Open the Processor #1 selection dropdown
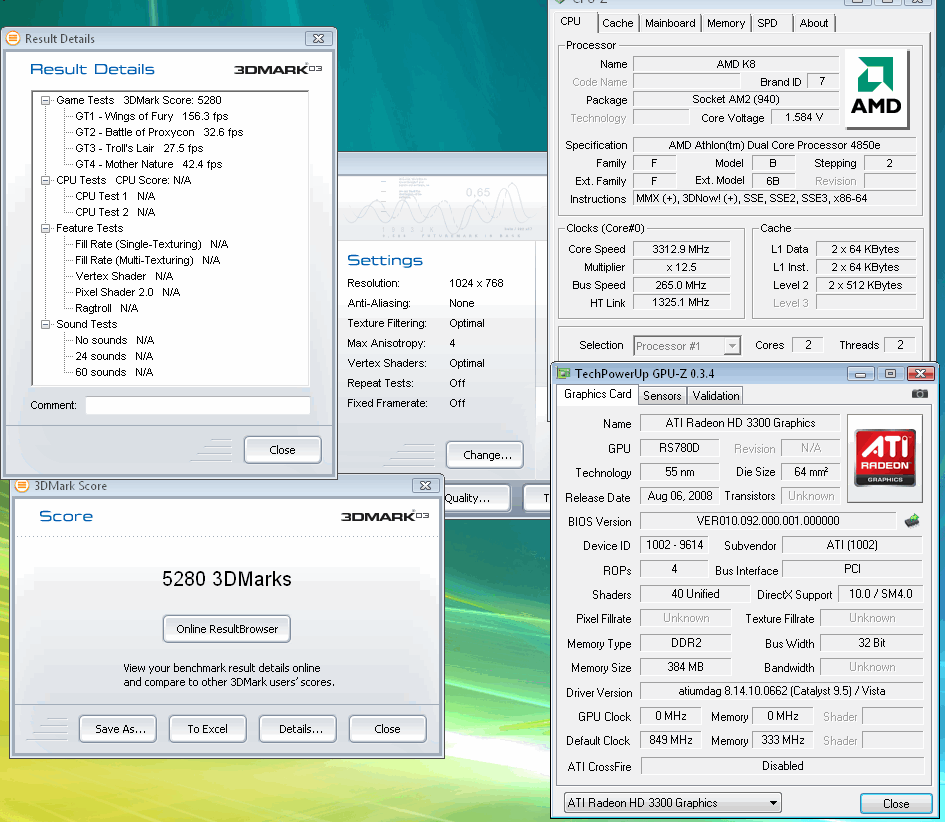 (x=732, y=346)
